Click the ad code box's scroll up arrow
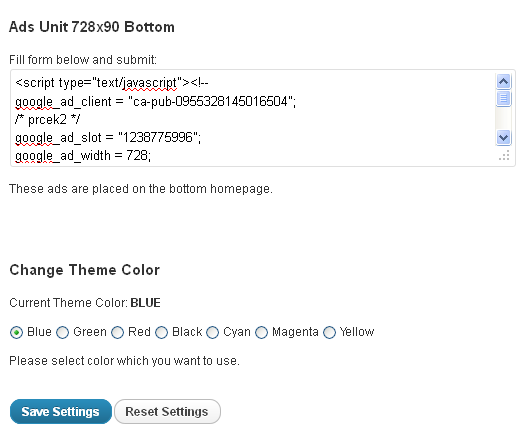This screenshot has height=432, width=525. (x=503, y=81)
